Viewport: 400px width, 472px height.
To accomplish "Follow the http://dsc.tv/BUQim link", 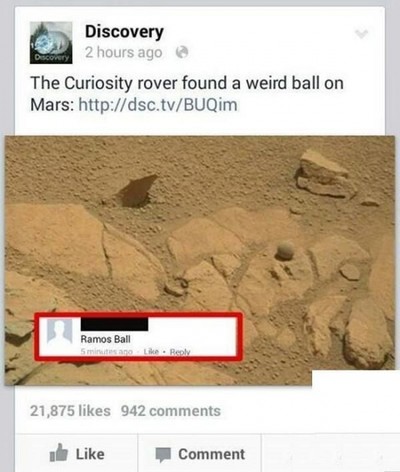I will (x=158, y=105).
